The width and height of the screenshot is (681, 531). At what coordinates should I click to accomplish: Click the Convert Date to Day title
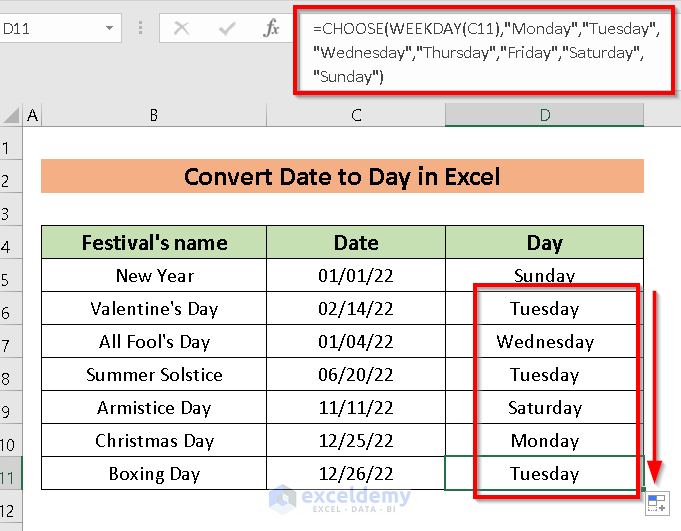(342, 178)
